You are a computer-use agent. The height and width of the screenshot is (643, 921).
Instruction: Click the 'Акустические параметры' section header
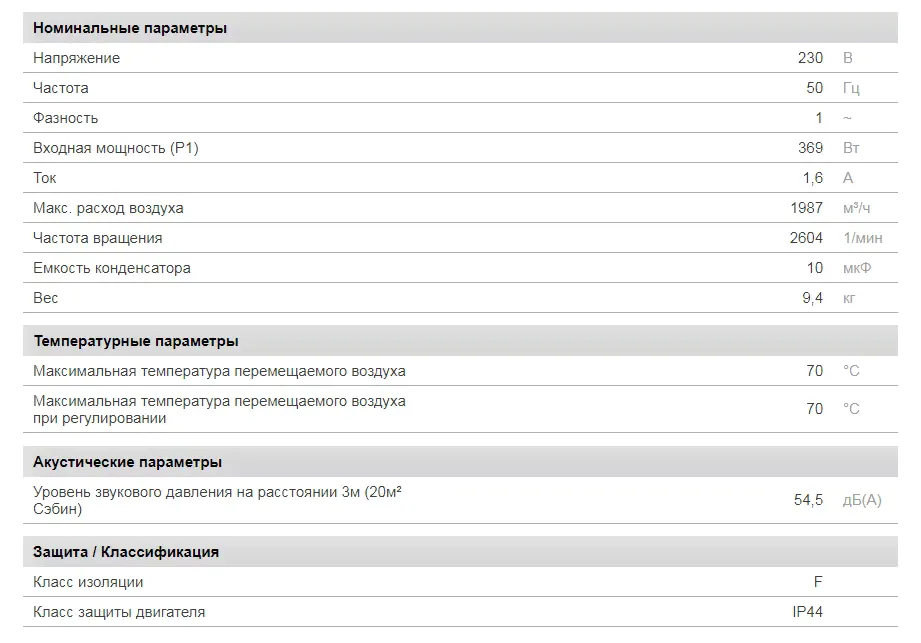128,462
